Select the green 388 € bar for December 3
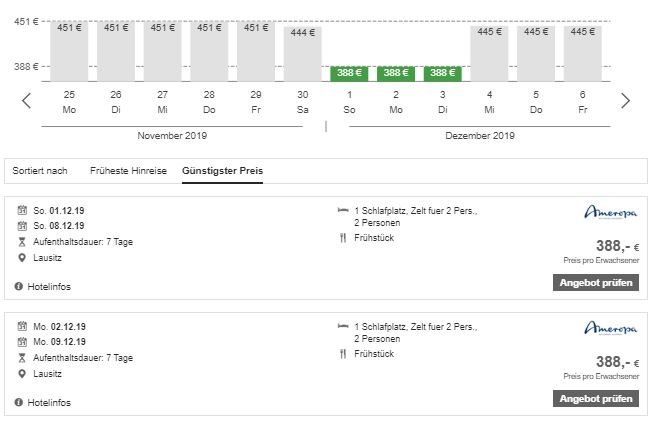This screenshot has height=423, width=657. (441, 73)
